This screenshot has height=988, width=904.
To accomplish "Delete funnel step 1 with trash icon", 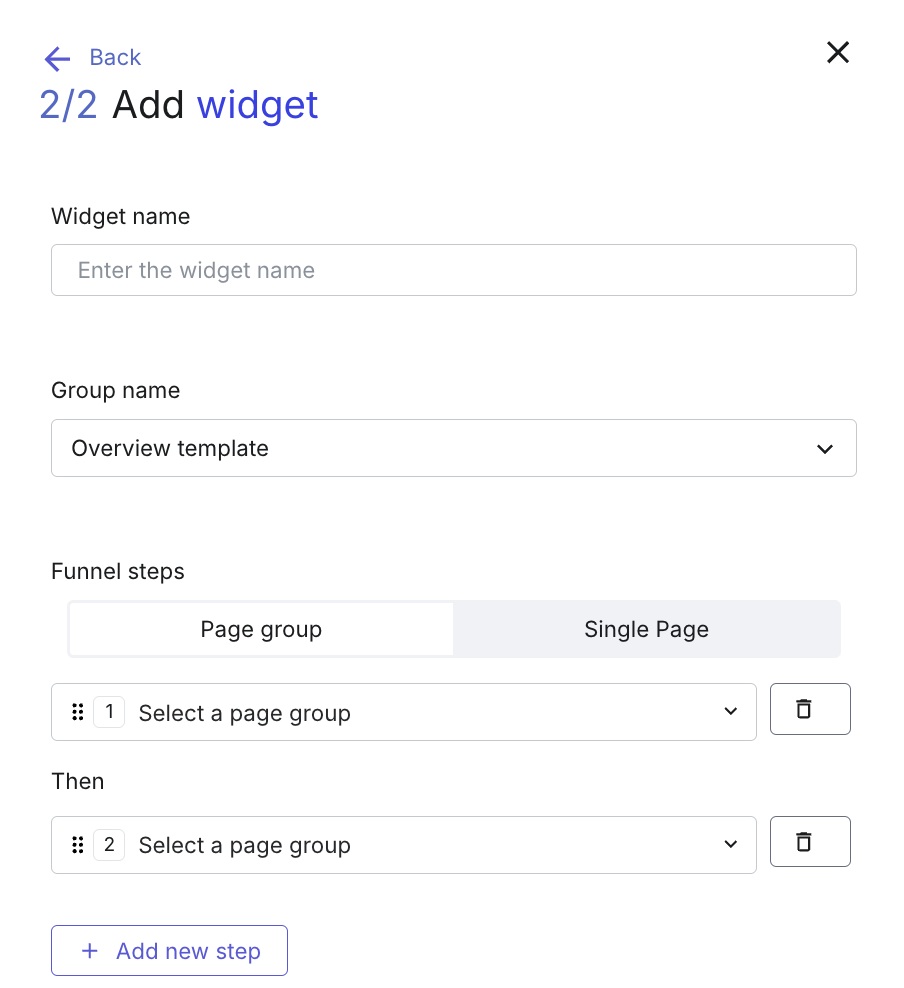I will tap(810, 709).
